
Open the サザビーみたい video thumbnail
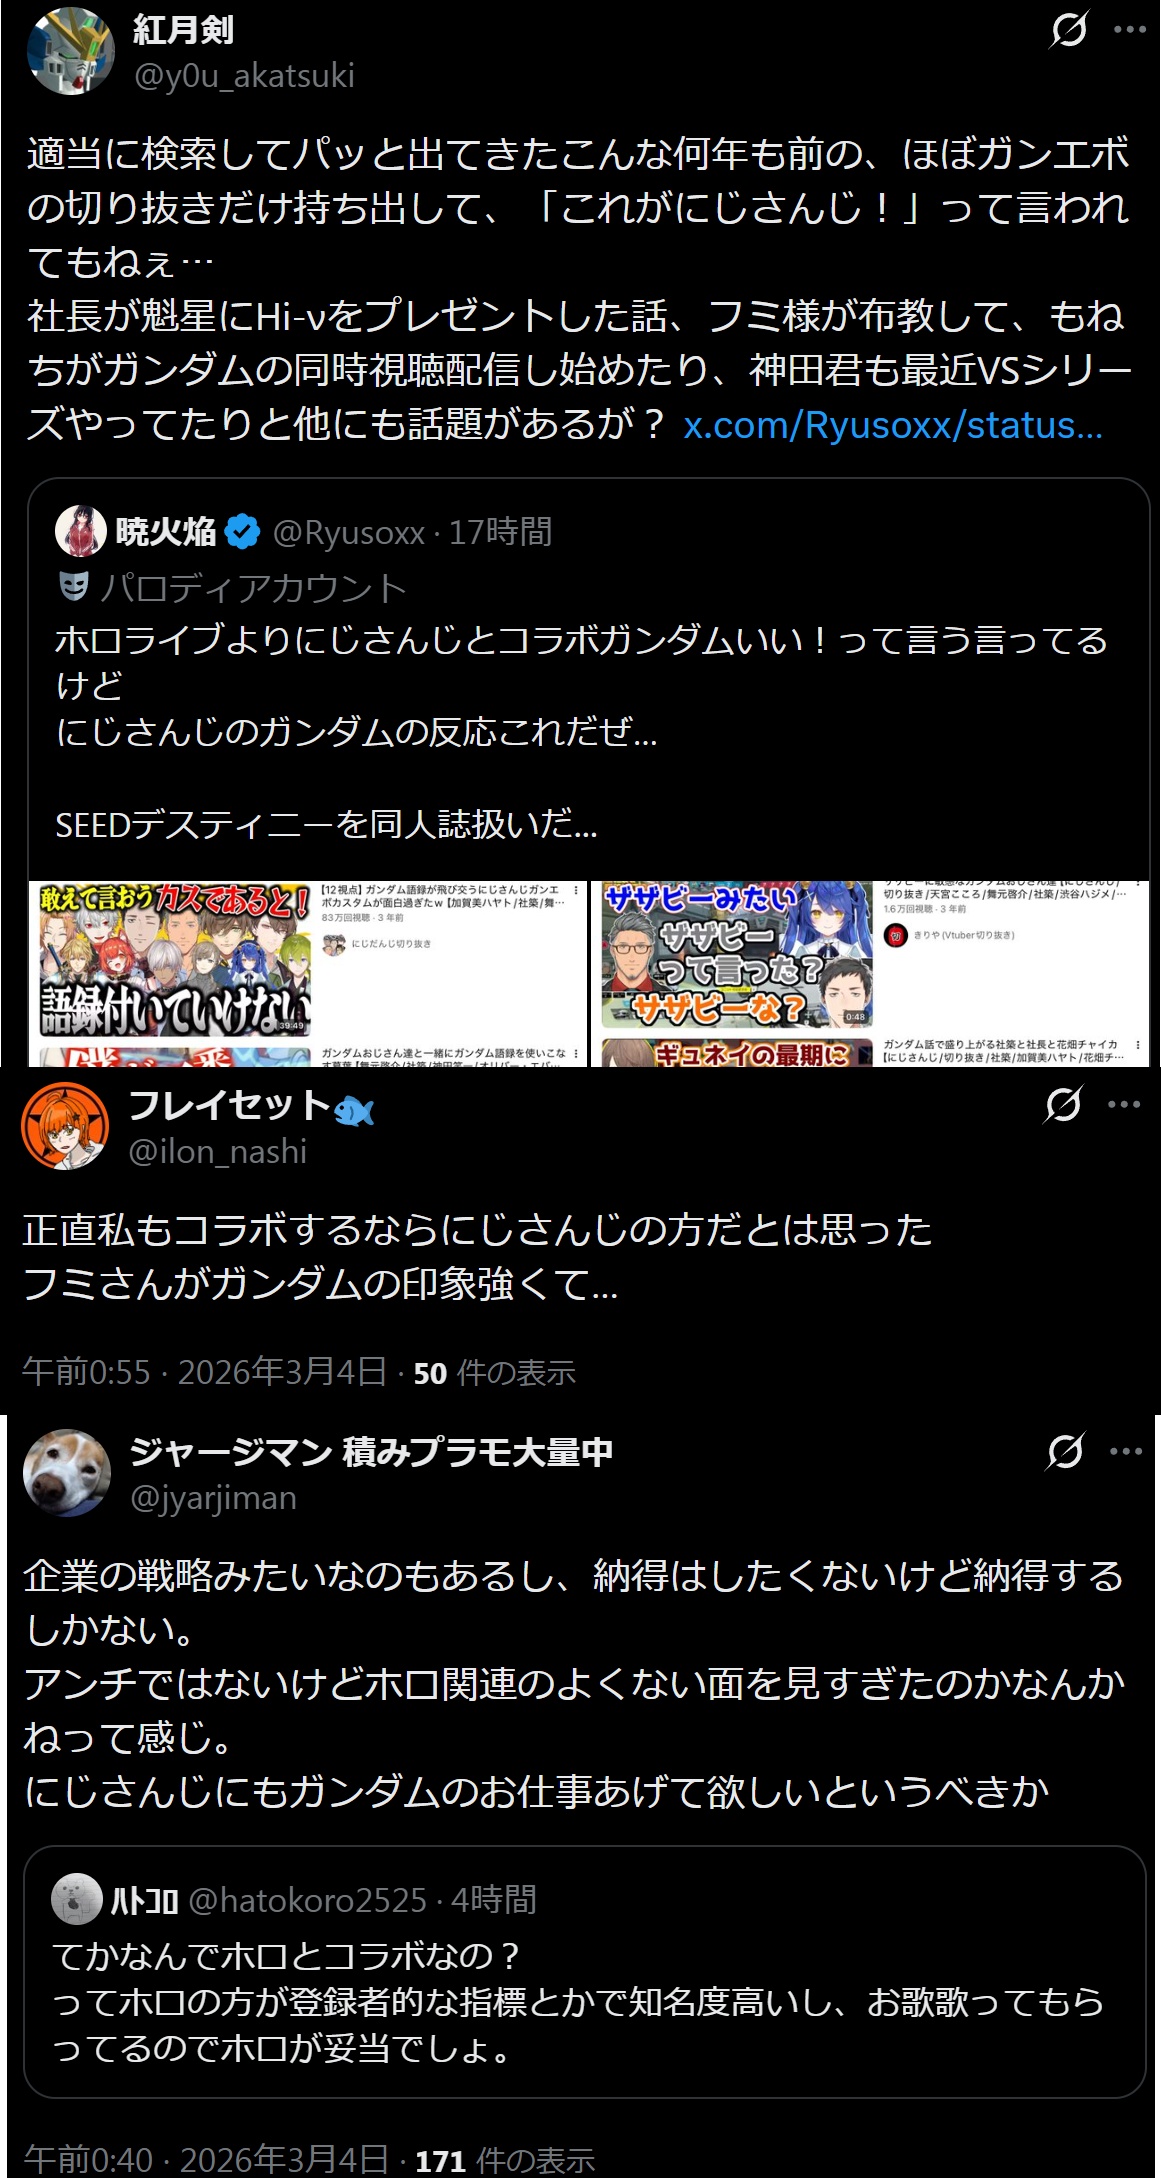737,955
